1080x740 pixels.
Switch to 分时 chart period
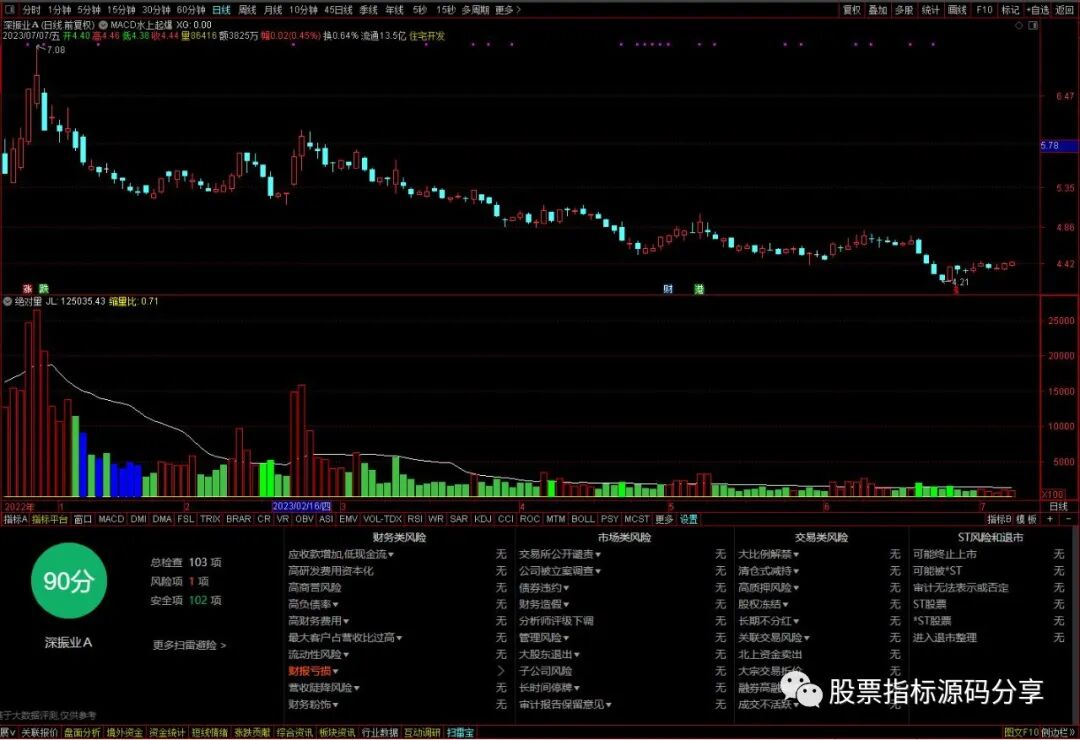tap(32, 10)
